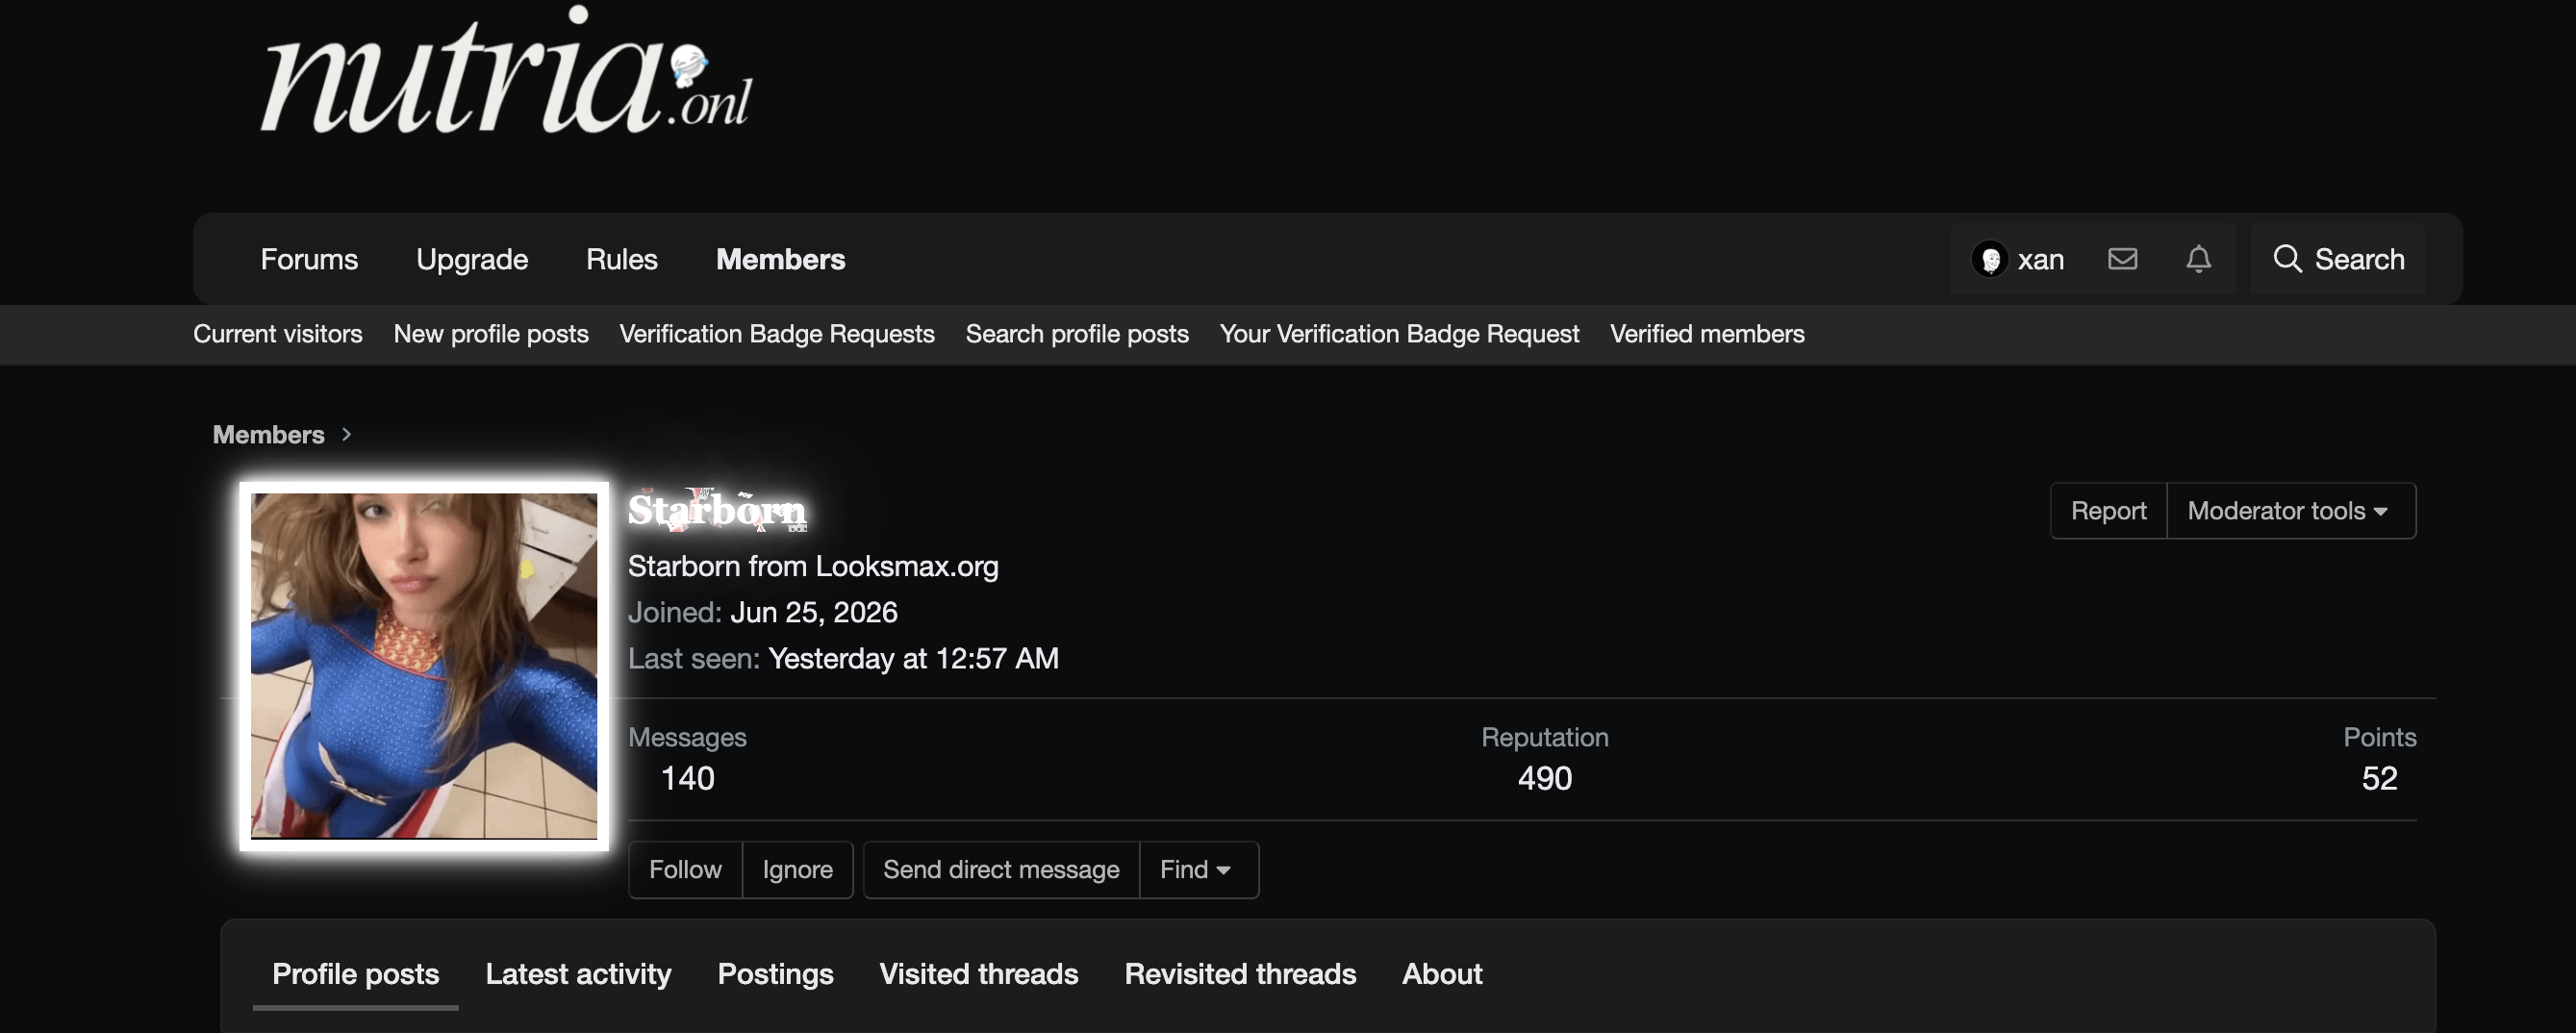Viewport: 2576px width, 1033px height.
Task: Click the xan account avatar
Action: coord(1990,259)
